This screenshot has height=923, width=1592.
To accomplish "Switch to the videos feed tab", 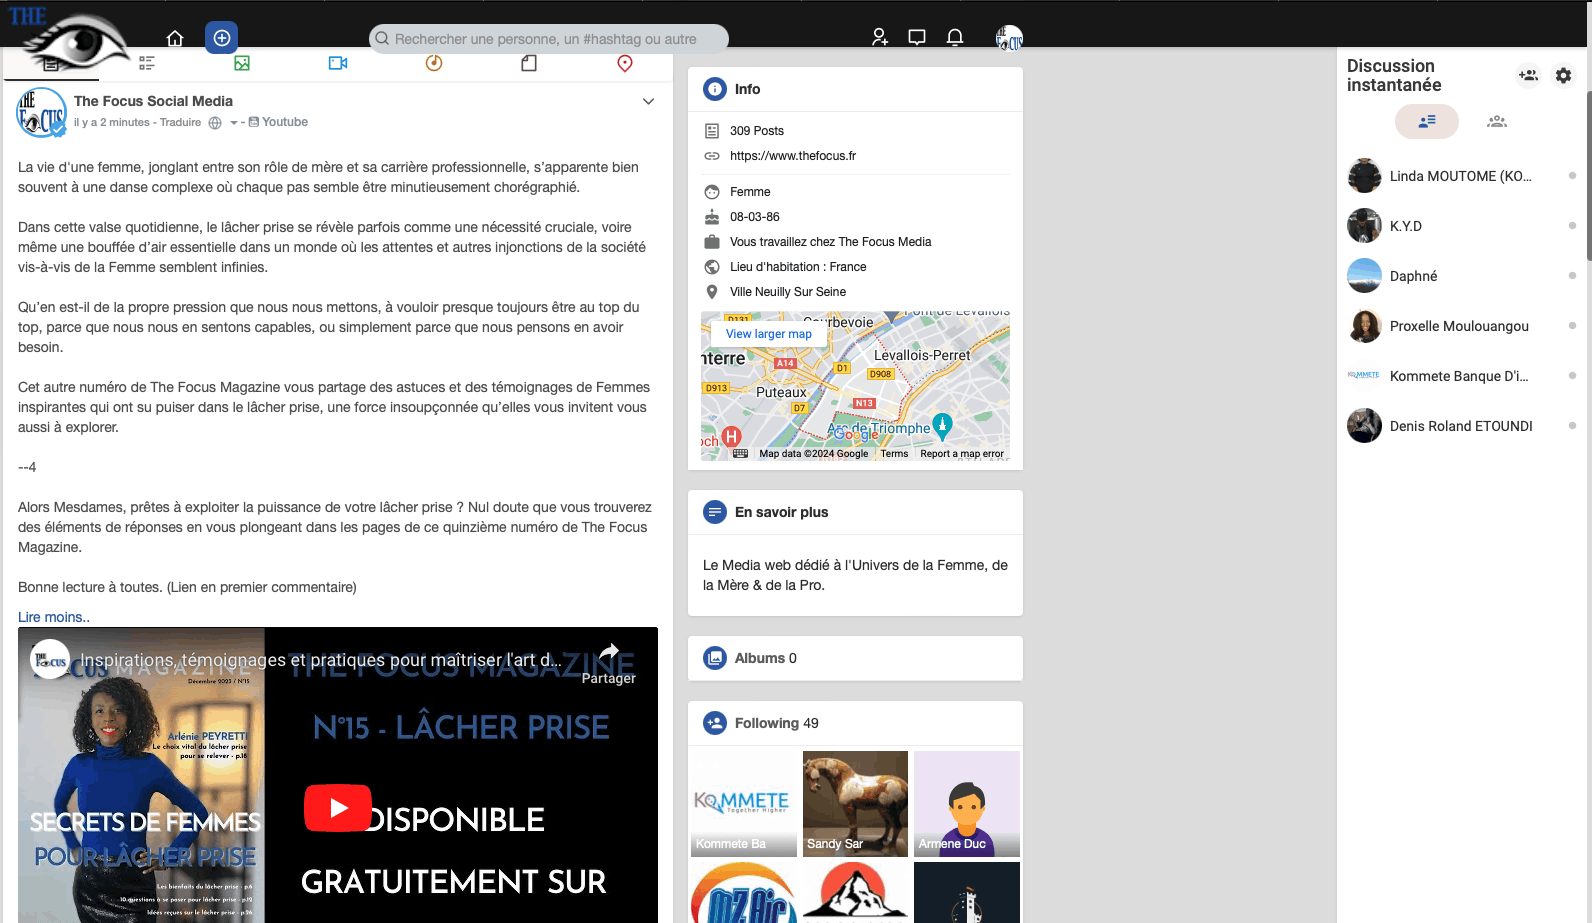I will point(338,63).
